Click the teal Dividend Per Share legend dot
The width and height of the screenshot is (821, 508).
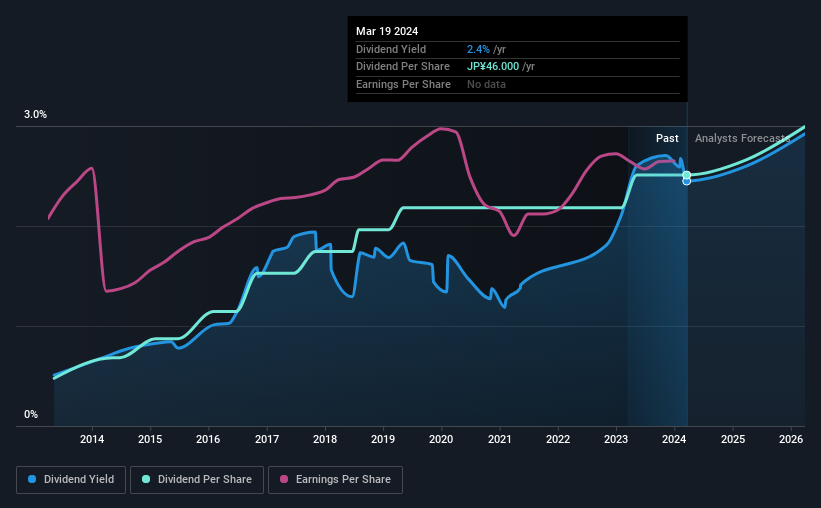click(x=146, y=479)
